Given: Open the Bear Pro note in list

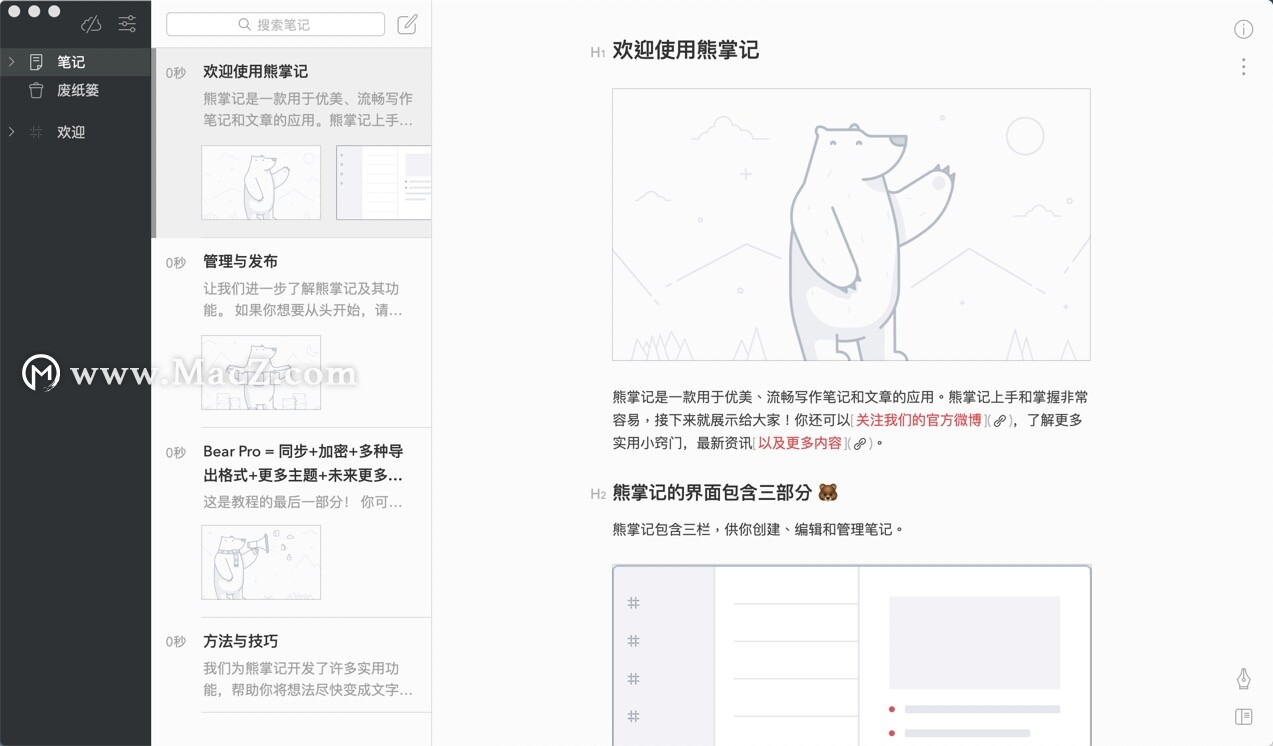Looking at the screenshot, I should pyautogui.click(x=292, y=523).
